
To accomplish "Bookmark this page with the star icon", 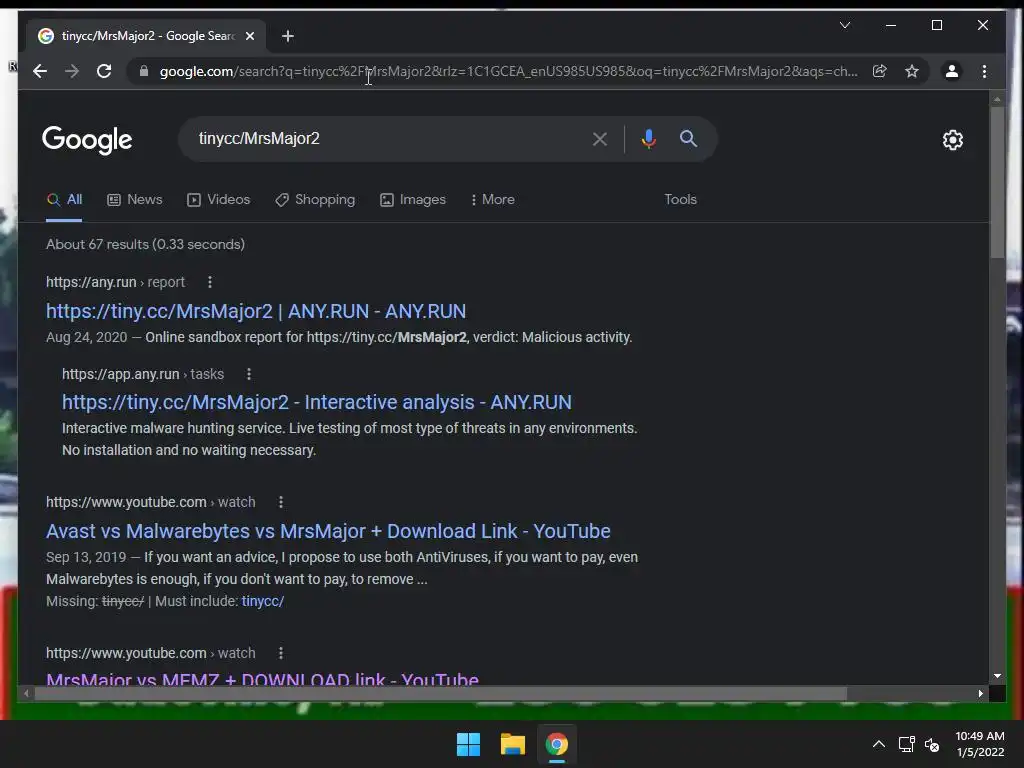I will (912, 71).
